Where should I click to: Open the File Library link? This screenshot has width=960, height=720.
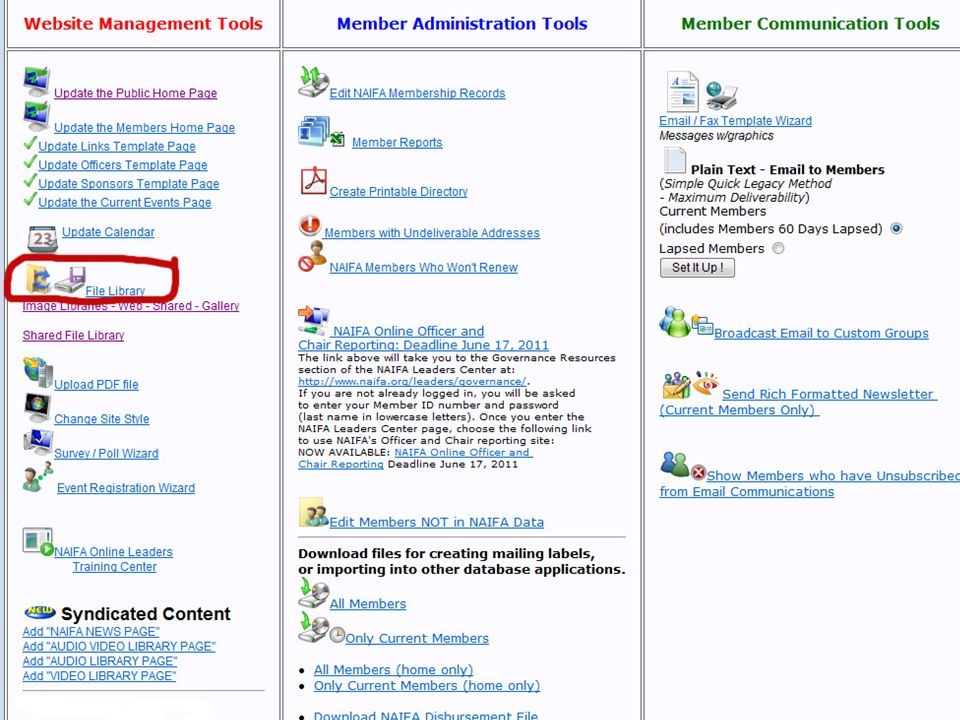(x=115, y=291)
